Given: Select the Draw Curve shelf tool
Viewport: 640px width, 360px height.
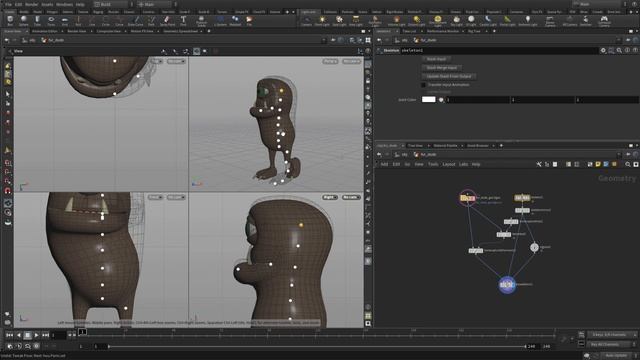Looking at the screenshot, I should click(x=136, y=21).
